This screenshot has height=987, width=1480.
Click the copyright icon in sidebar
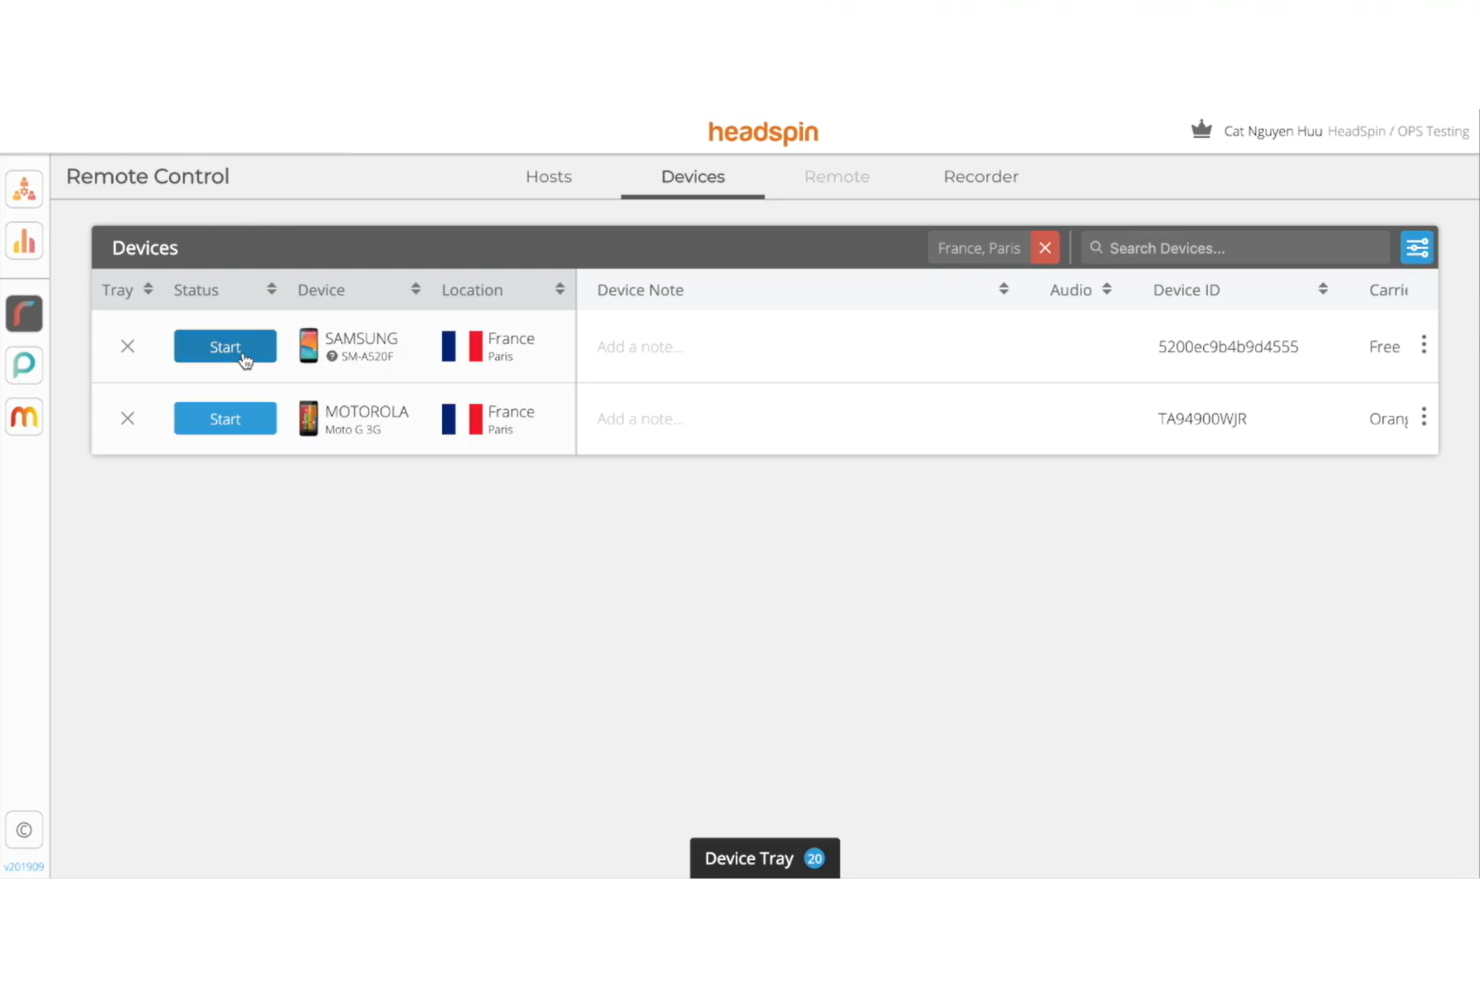pyautogui.click(x=24, y=830)
